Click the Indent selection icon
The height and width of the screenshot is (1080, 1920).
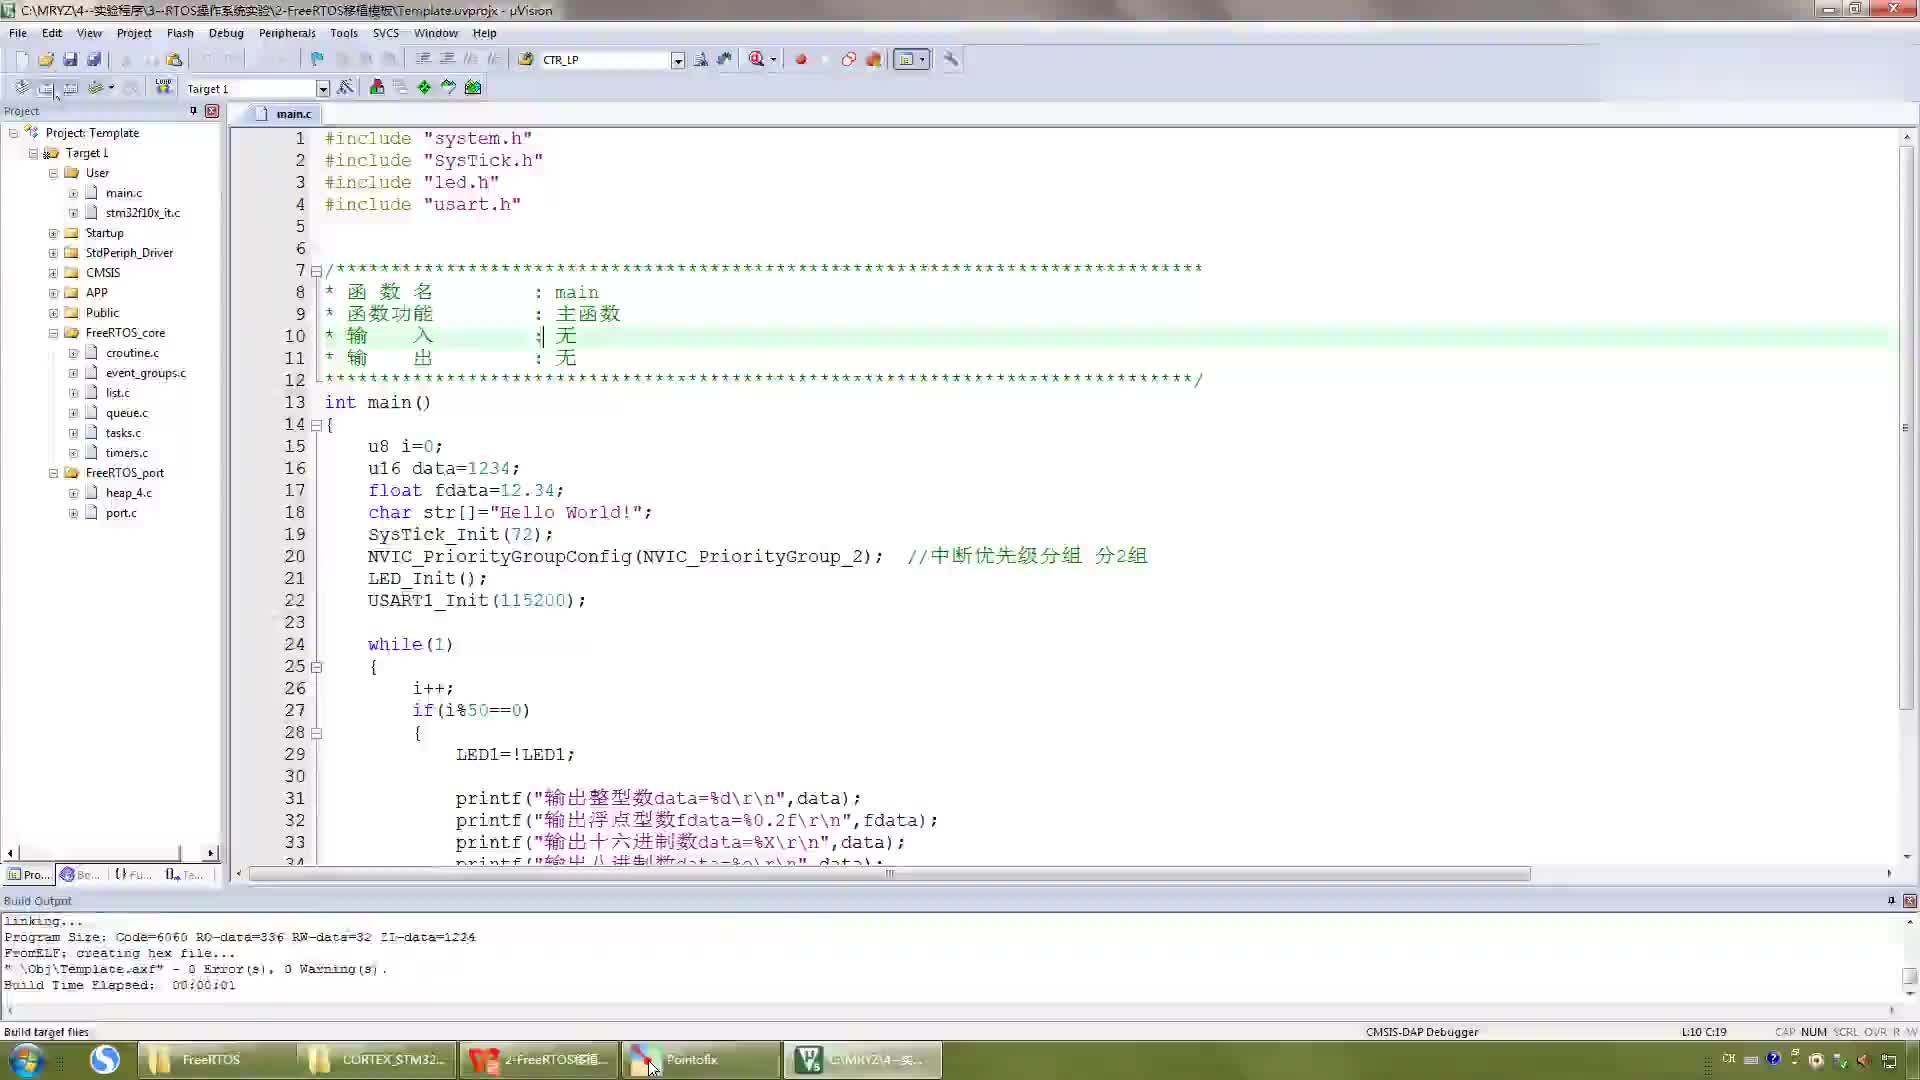(x=423, y=59)
